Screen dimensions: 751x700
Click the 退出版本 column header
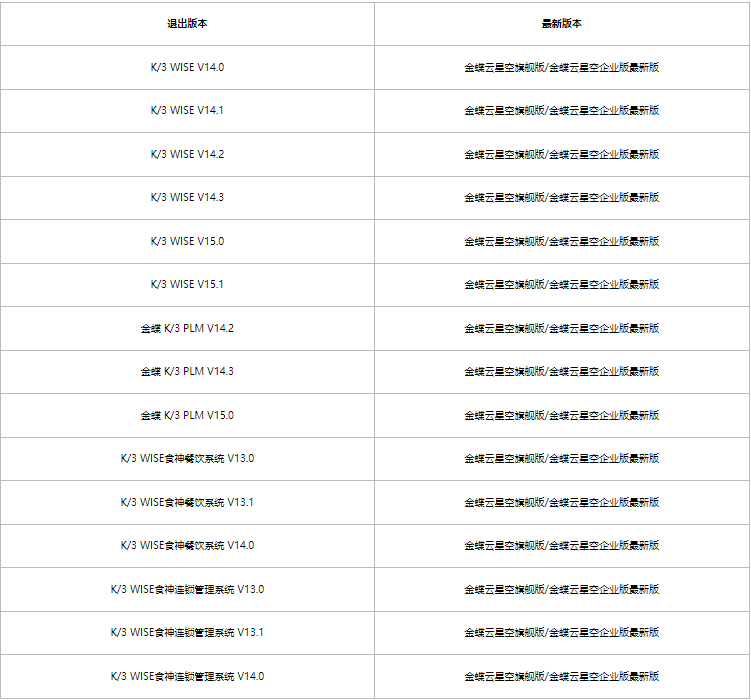(x=187, y=24)
